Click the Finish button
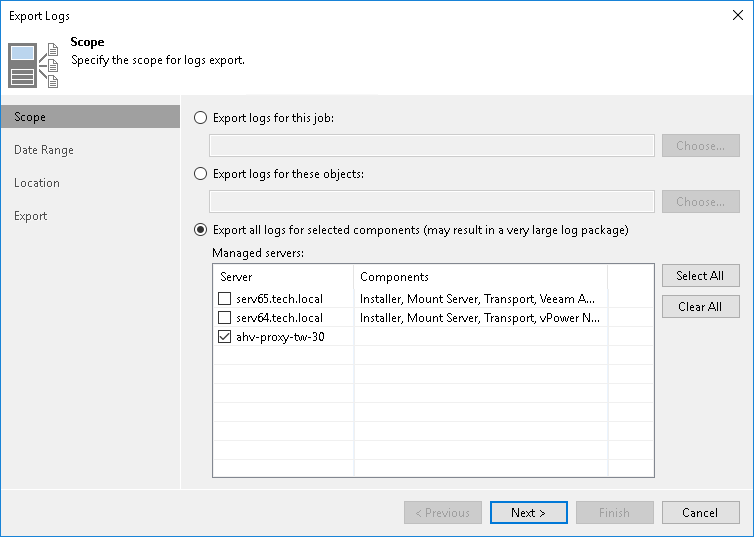Image resolution: width=754 pixels, height=537 pixels. [x=615, y=513]
